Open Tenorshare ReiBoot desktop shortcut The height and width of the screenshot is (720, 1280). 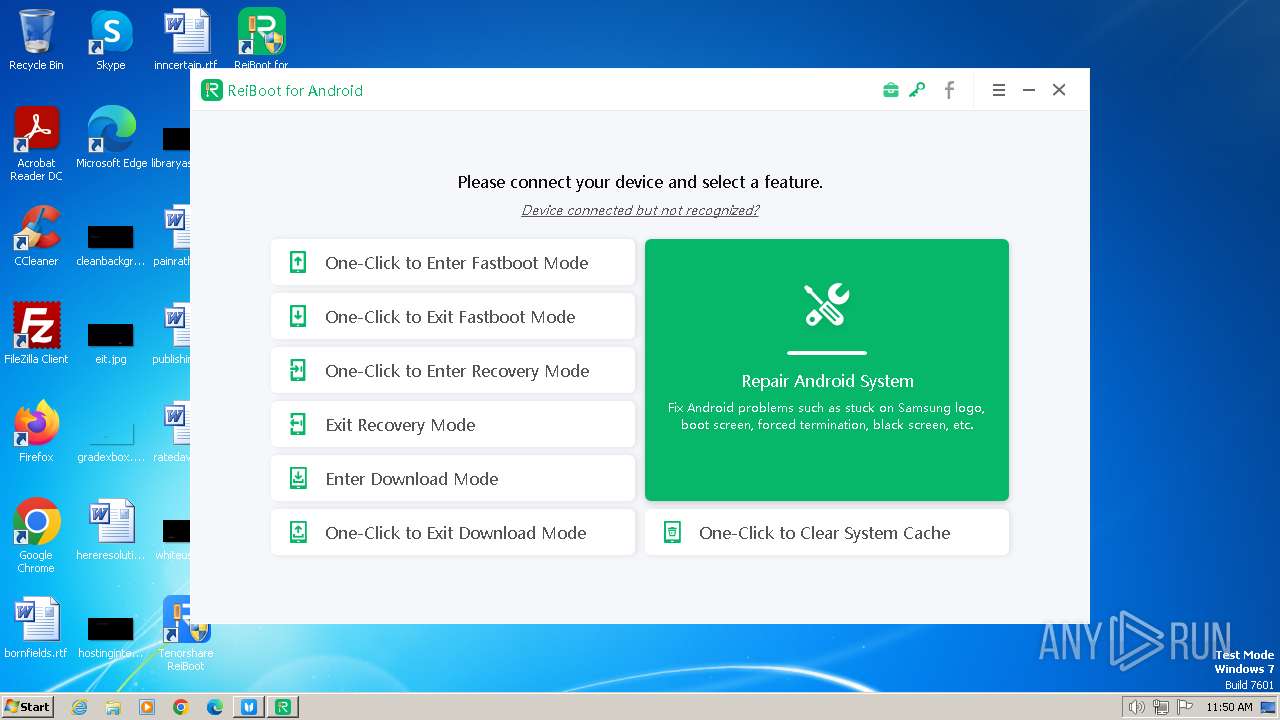click(186, 634)
